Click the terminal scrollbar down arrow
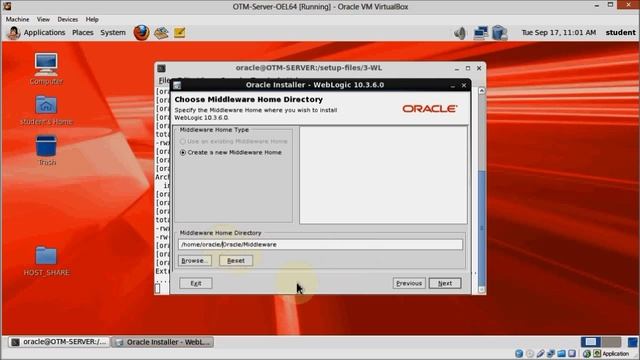Viewport: 640px width, 360px height. click(482, 289)
